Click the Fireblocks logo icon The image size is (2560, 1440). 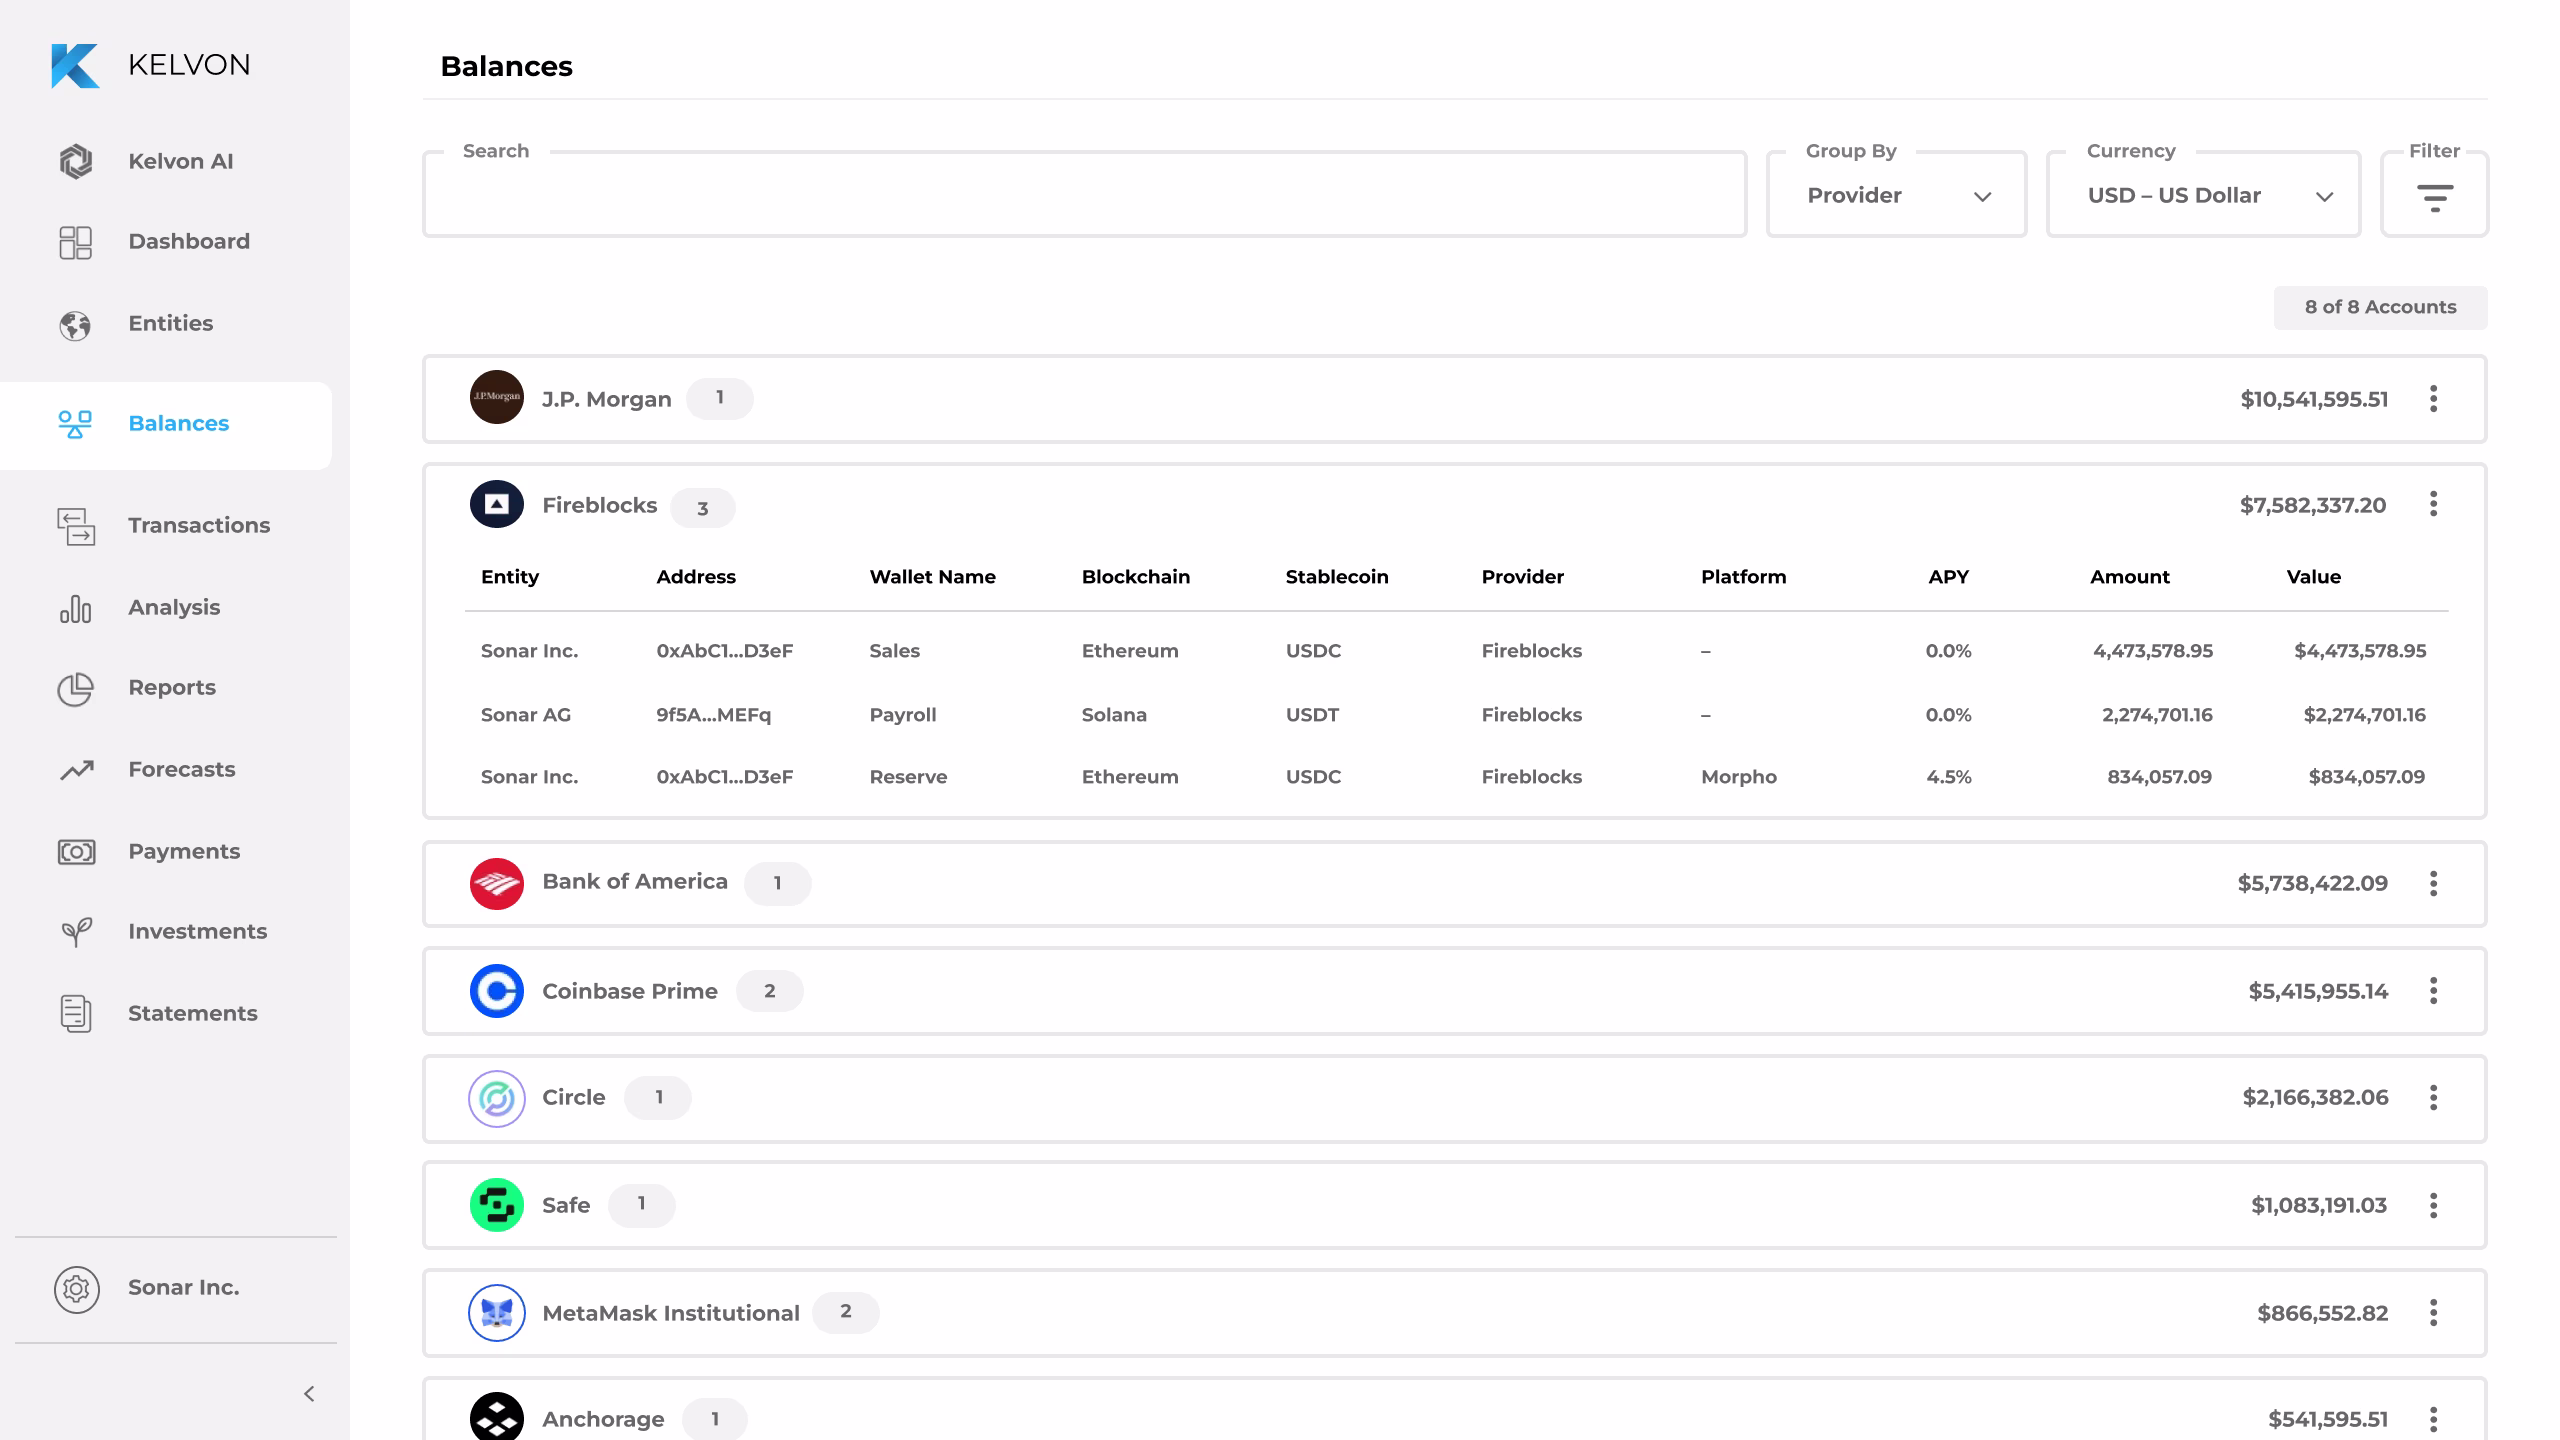(497, 505)
